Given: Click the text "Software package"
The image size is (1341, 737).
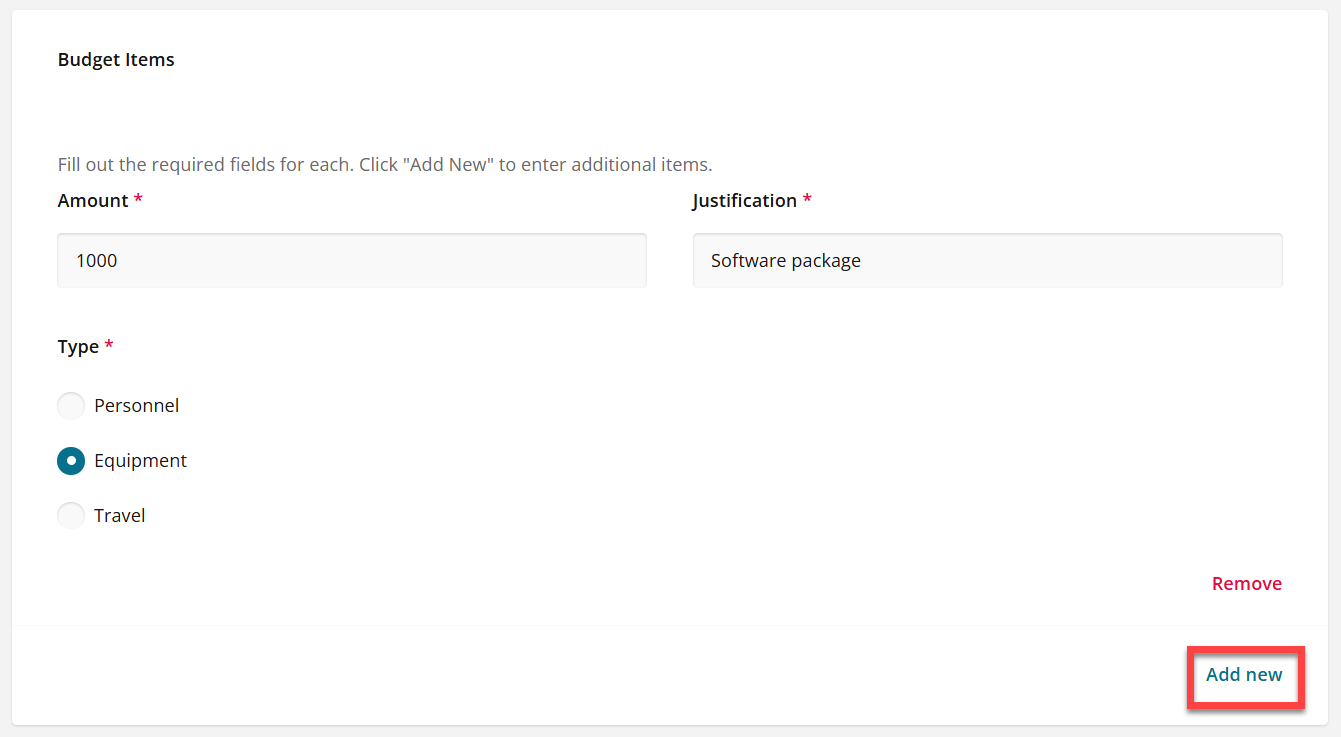Looking at the screenshot, I should (x=784, y=260).
